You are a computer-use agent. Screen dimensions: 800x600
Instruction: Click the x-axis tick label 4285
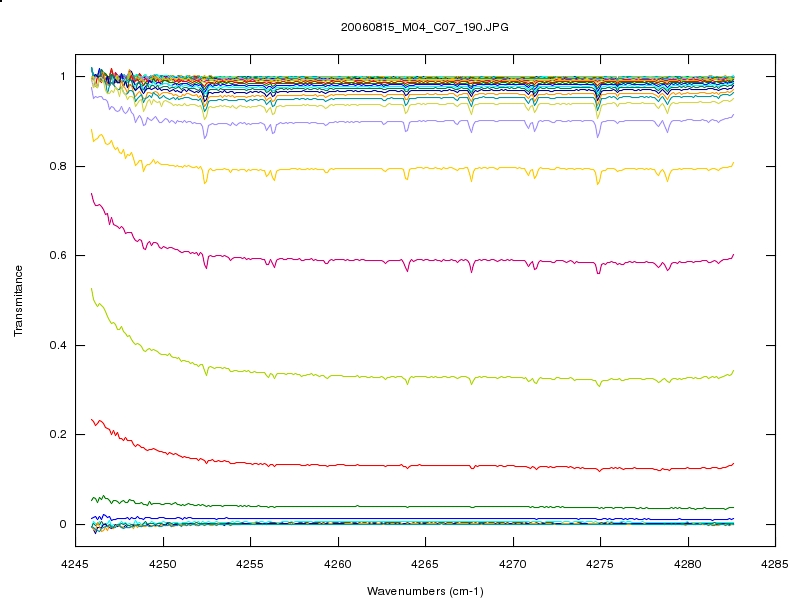(x=775, y=564)
